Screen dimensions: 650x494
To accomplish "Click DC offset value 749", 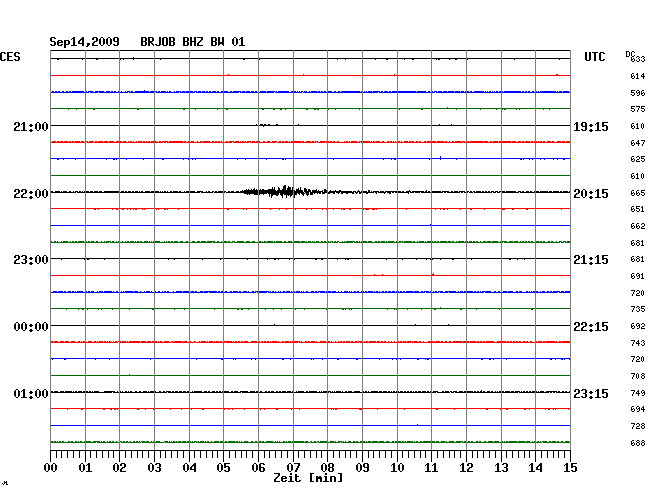I will coord(638,393).
